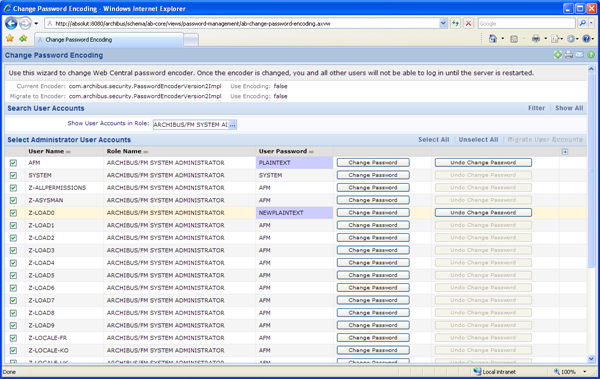Open the IE Page menu icon
The width and height of the screenshot is (600, 379).
point(555,39)
